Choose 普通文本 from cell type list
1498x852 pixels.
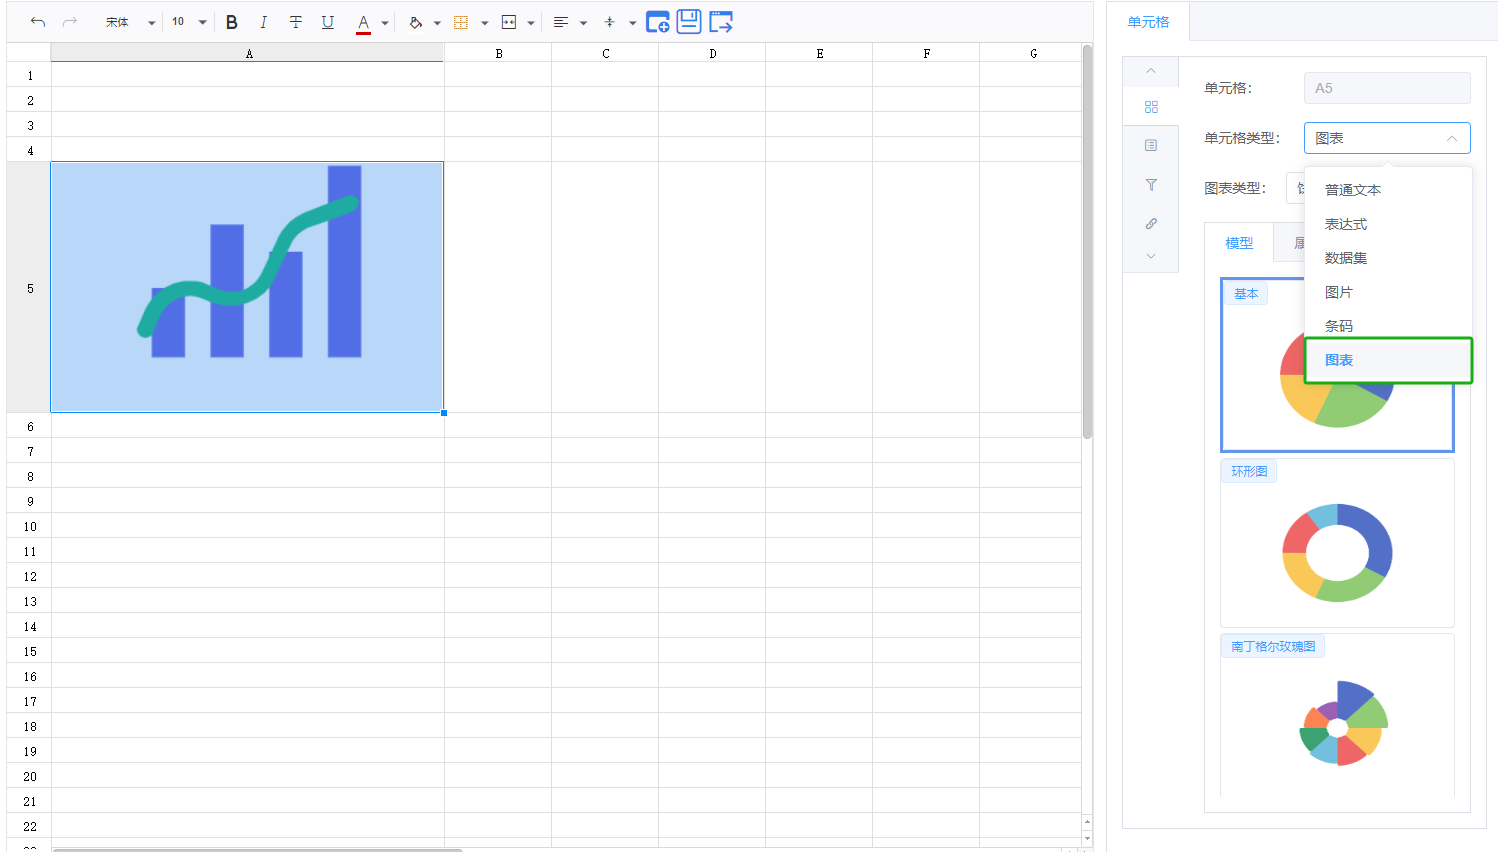pos(1388,190)
